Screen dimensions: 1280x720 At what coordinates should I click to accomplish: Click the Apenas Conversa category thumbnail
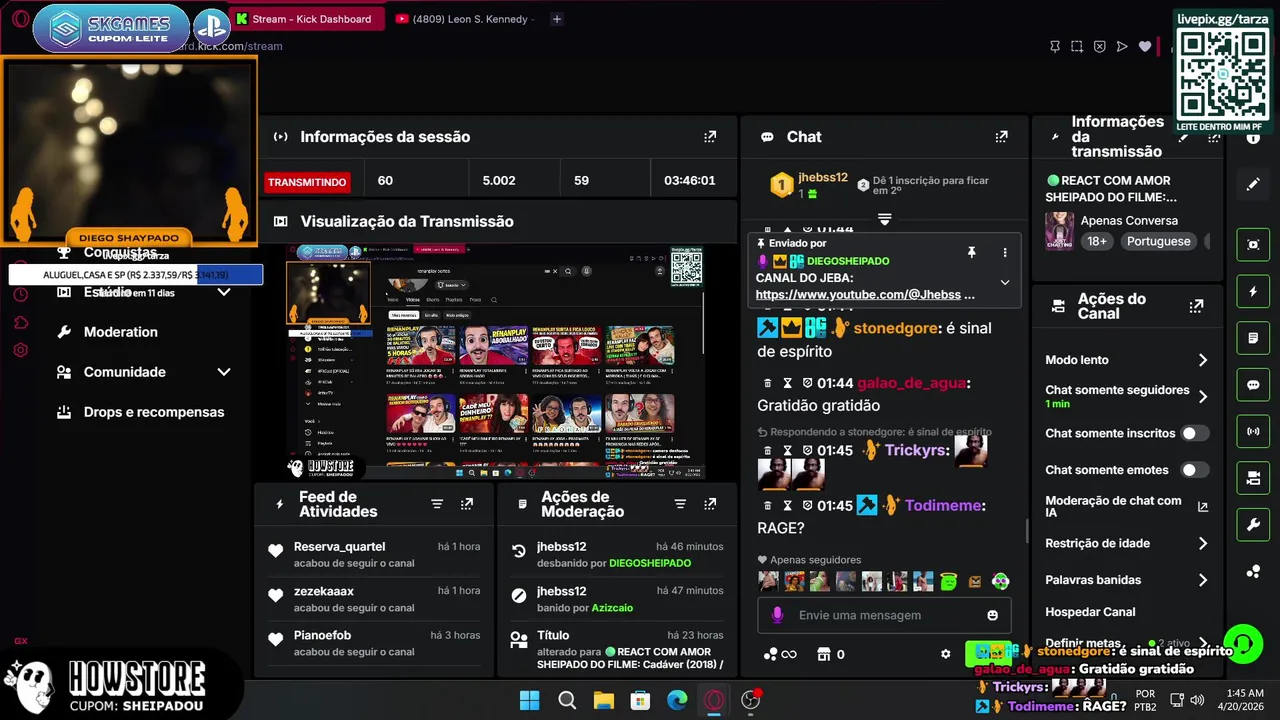click(1059, 231)
